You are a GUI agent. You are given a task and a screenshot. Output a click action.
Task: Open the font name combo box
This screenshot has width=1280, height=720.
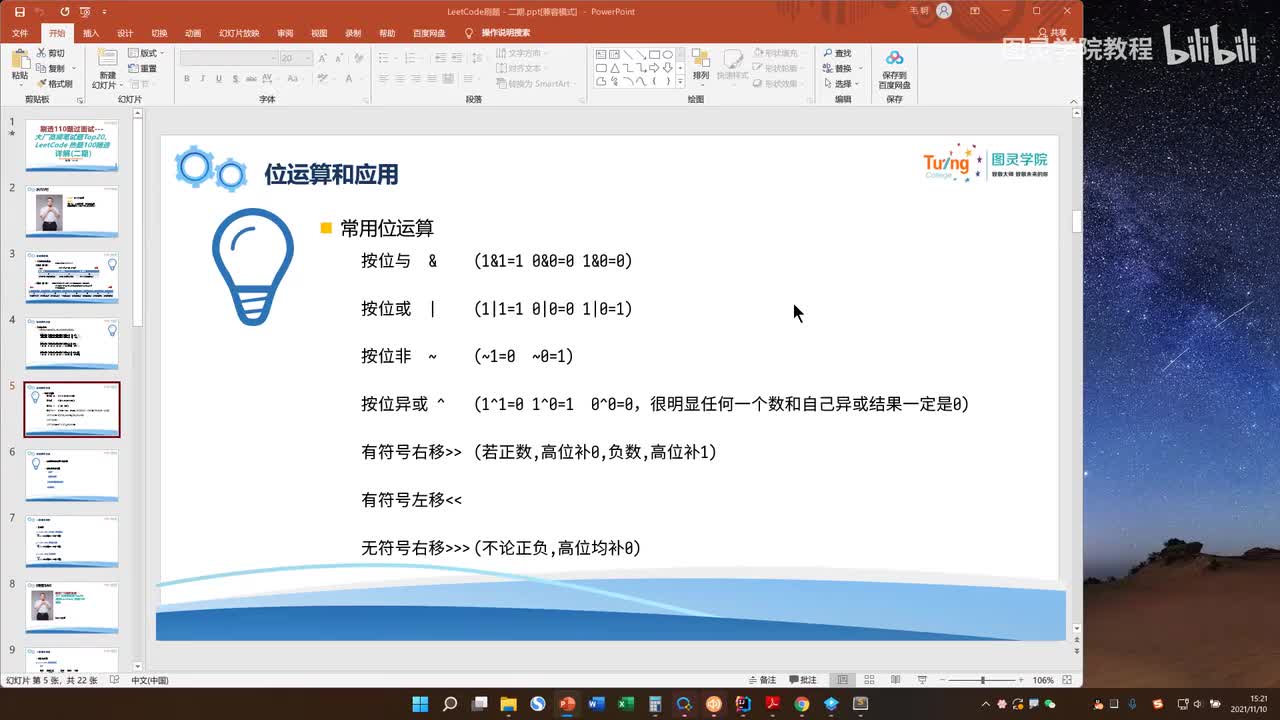[x=228, y=58]
